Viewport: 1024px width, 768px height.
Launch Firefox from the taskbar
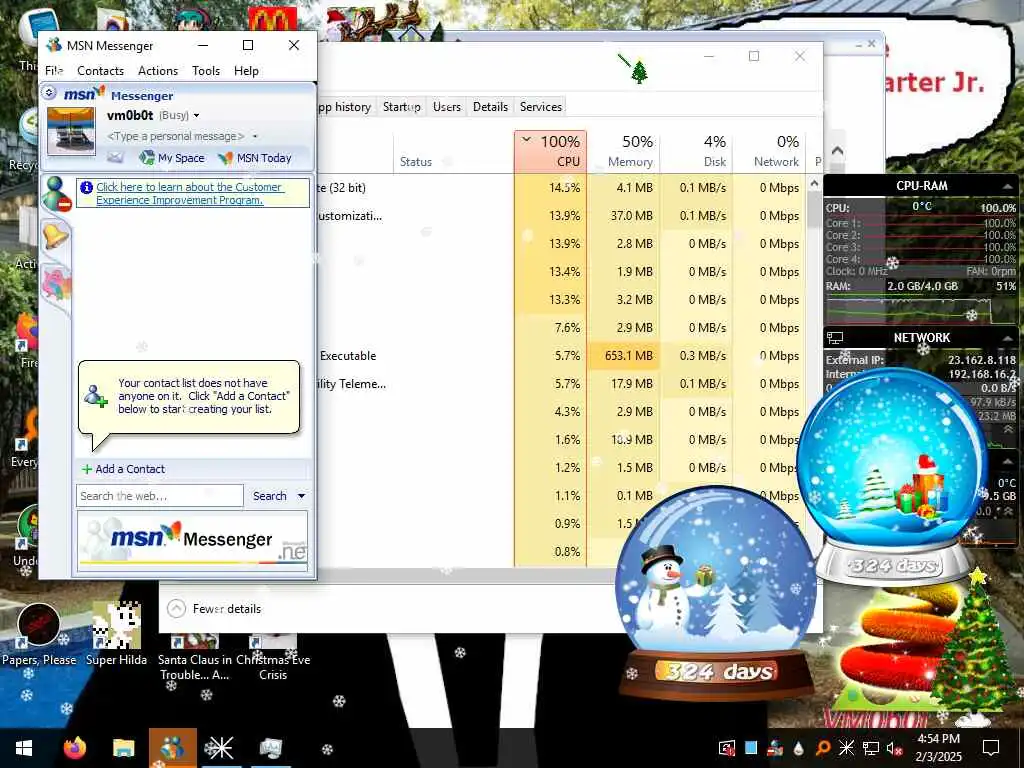click(75, 748)
